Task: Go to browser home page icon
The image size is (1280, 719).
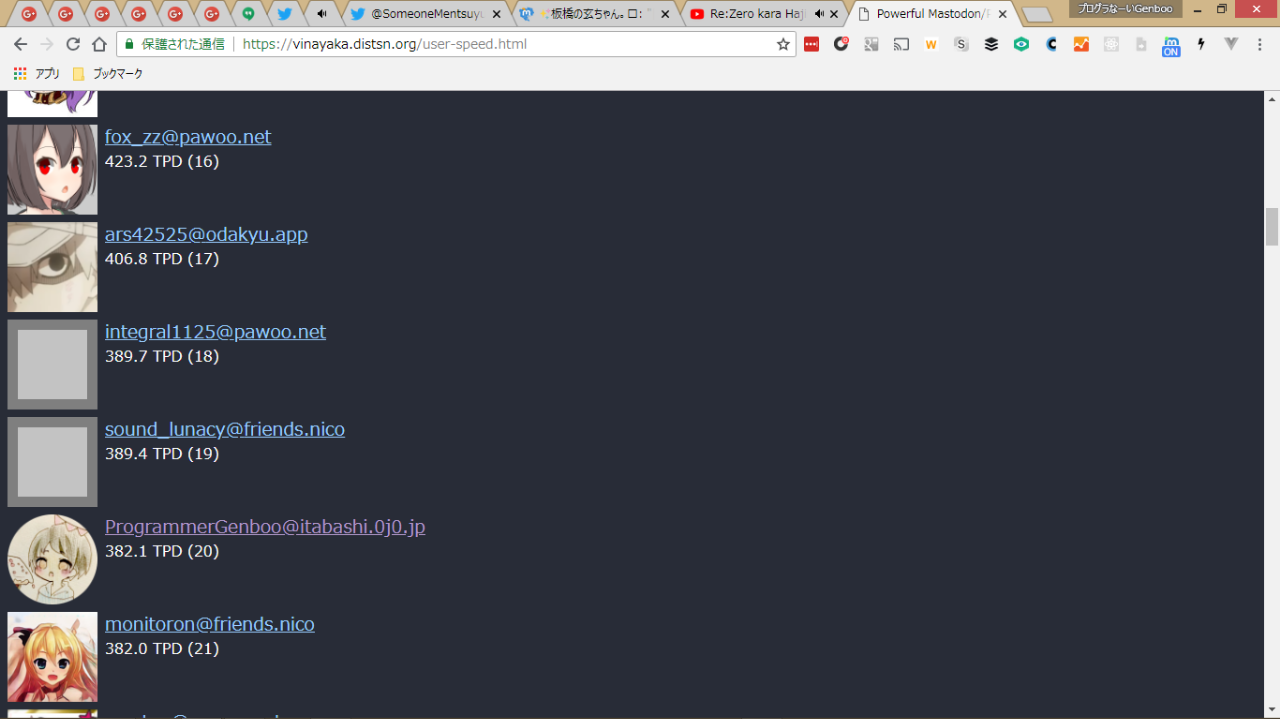Action: coord(99,44)
